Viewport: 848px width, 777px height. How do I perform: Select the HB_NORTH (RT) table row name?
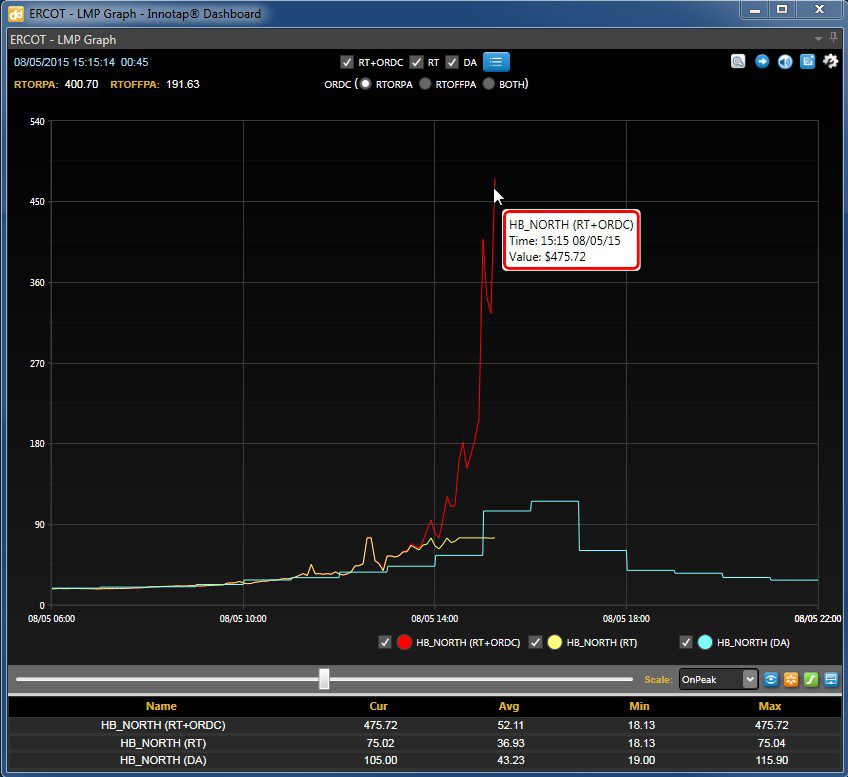click(x=163, y=743)
